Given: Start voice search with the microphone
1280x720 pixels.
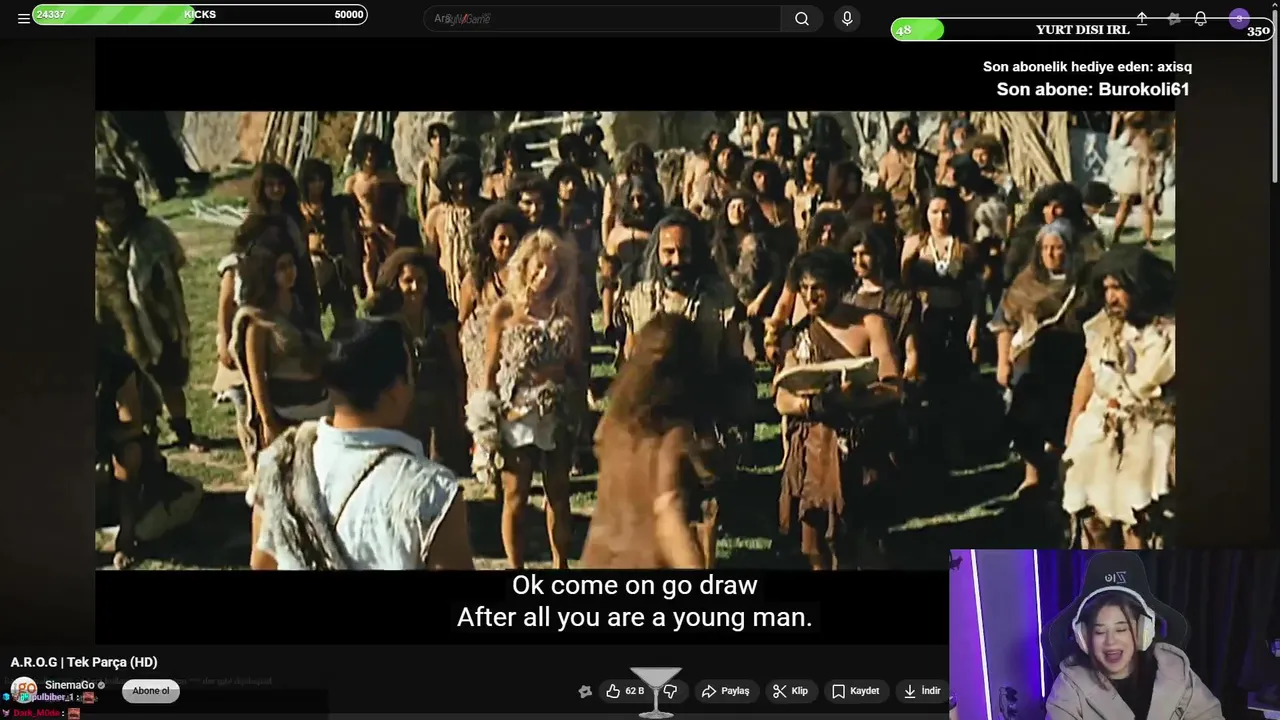Looking at the screenshot, I should tap(847, 19).
